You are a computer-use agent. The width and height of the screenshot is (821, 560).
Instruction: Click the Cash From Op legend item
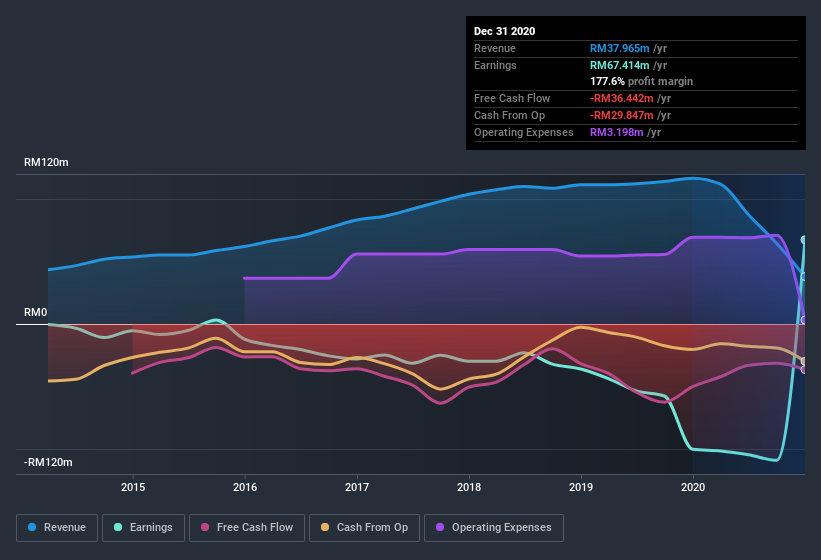pos(364,527)
